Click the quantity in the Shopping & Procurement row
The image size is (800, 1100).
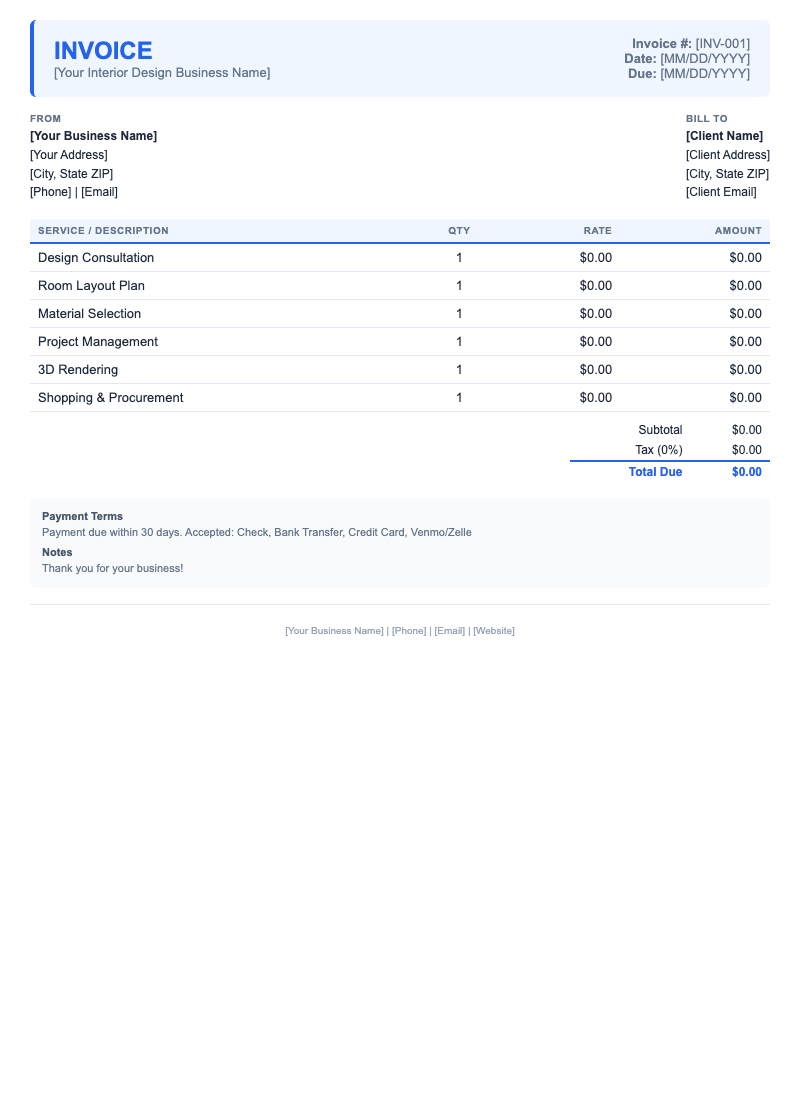pos(460,398)
